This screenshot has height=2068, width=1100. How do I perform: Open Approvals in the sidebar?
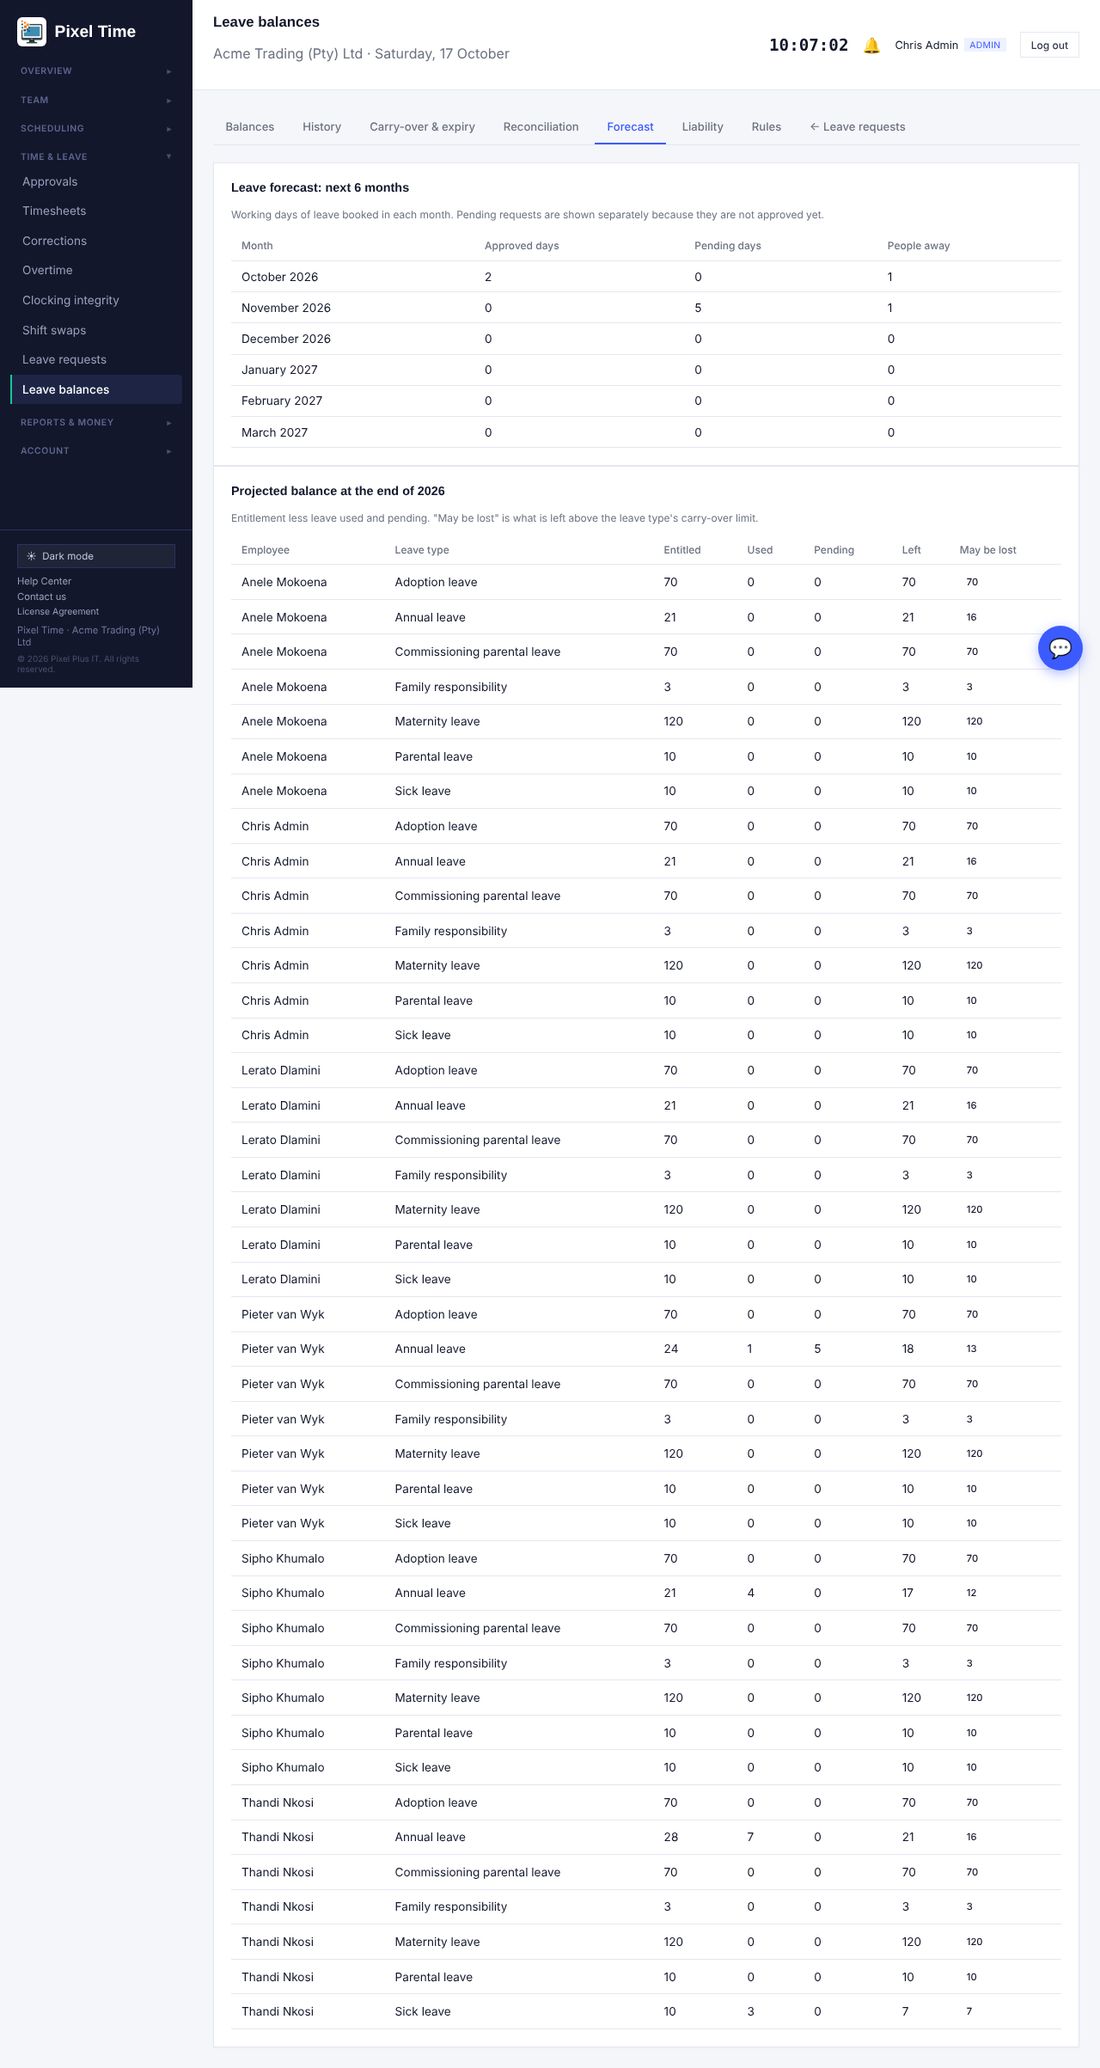pyautogui.click(x=96, y=182)
